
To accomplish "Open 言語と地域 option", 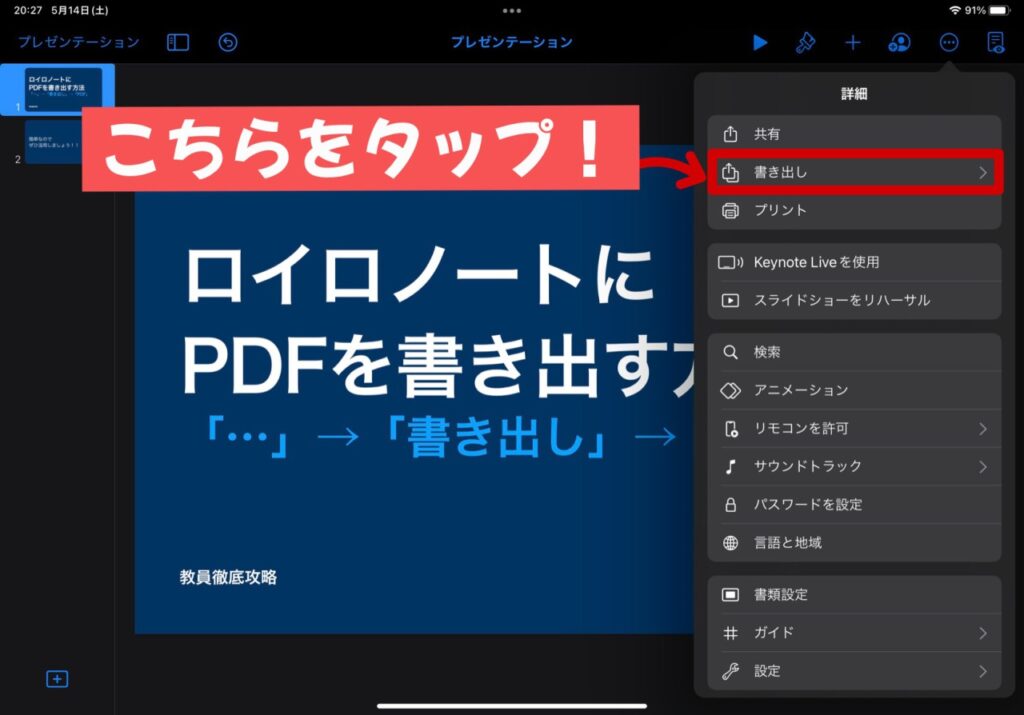I will [854, 543].
